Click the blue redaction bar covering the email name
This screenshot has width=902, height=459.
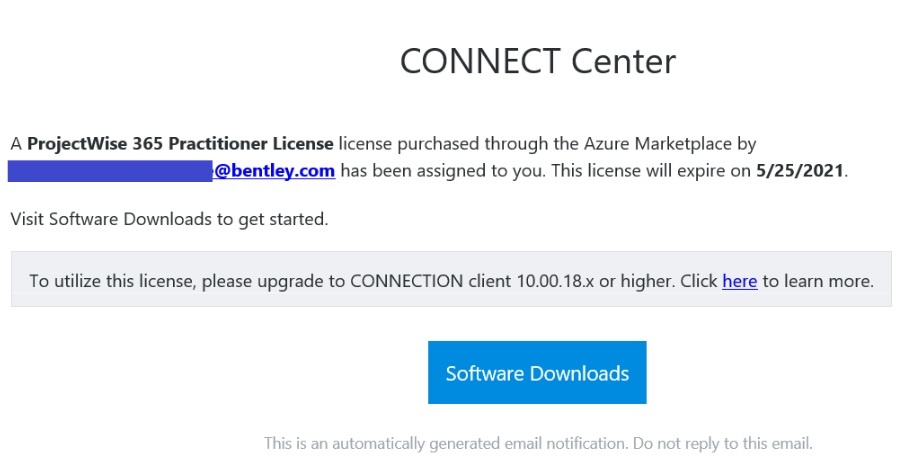(110, 171)
